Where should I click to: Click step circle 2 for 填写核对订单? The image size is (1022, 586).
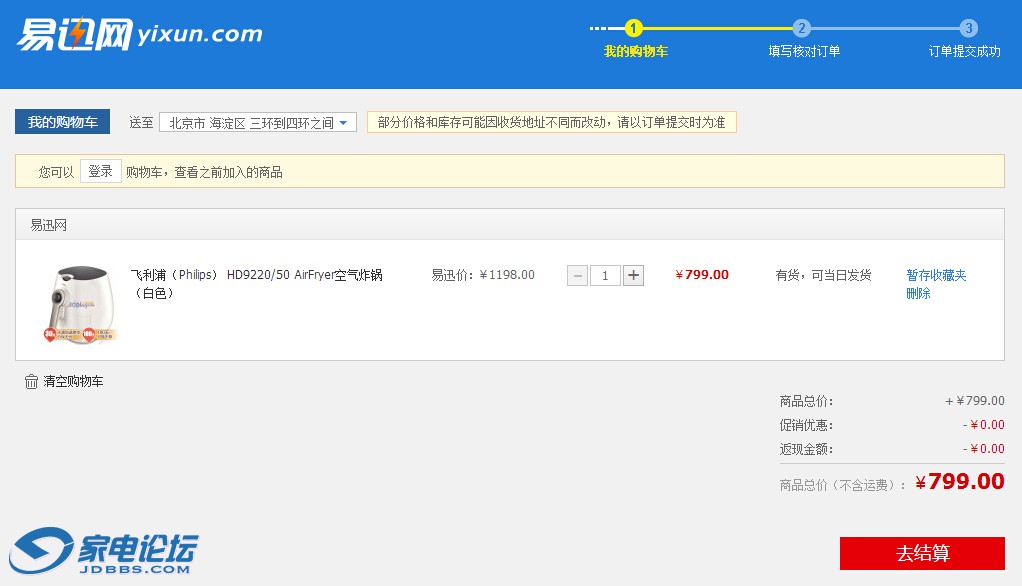click(x=802, y=30)
